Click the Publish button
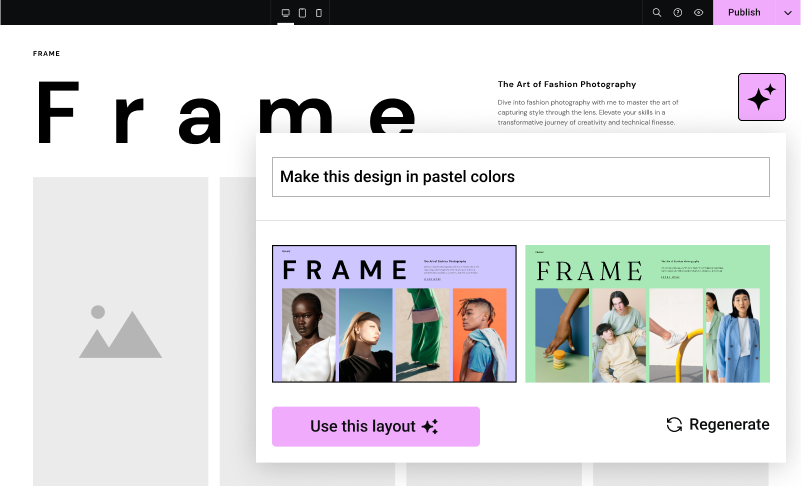 (743, 12)
